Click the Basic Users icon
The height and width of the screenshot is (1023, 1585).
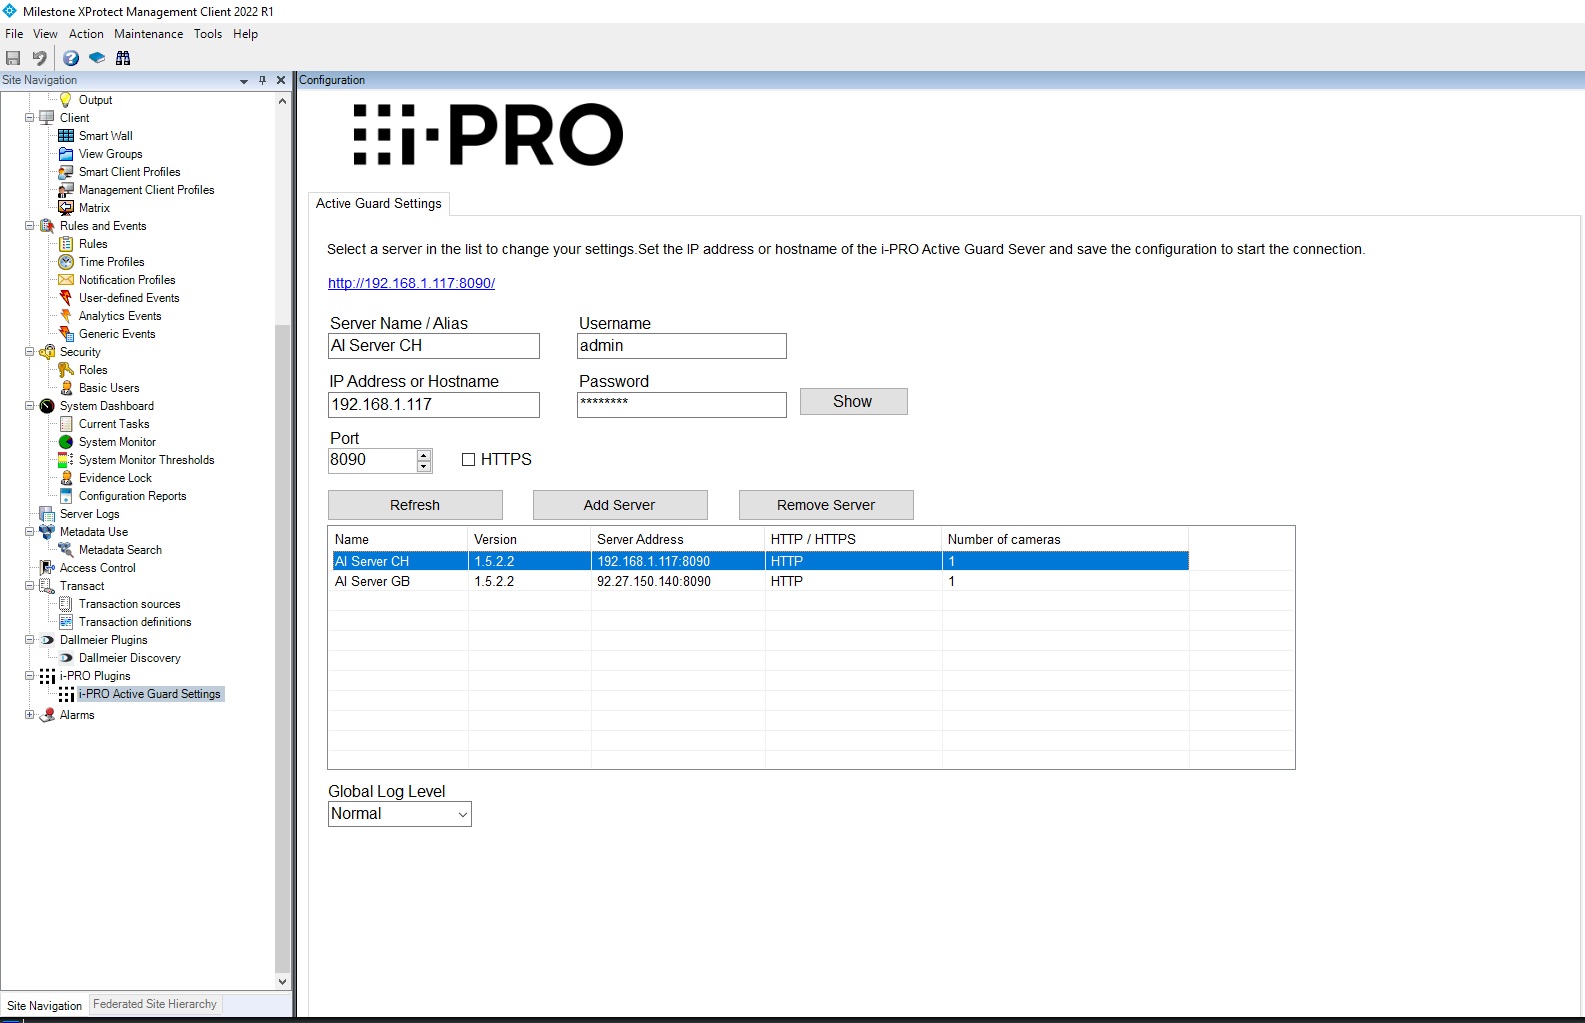click(66, 388)
